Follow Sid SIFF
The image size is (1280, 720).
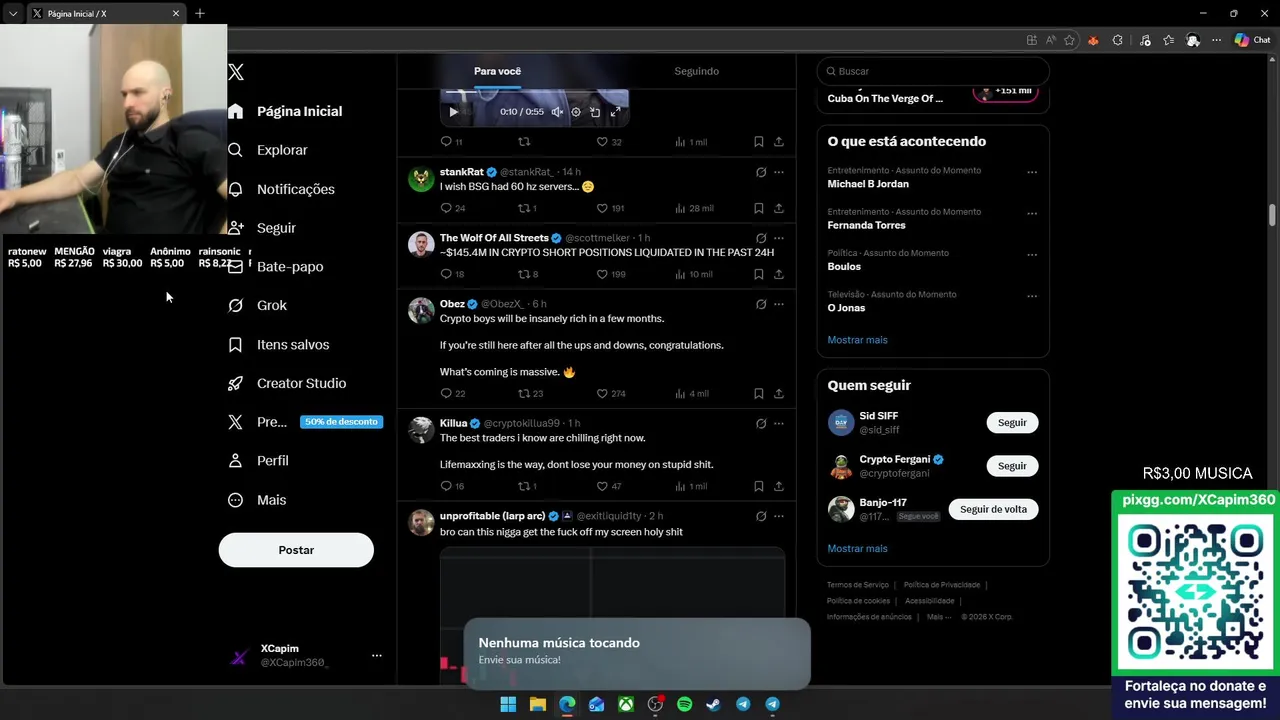pyautogui.click(x=1012, y=422)
